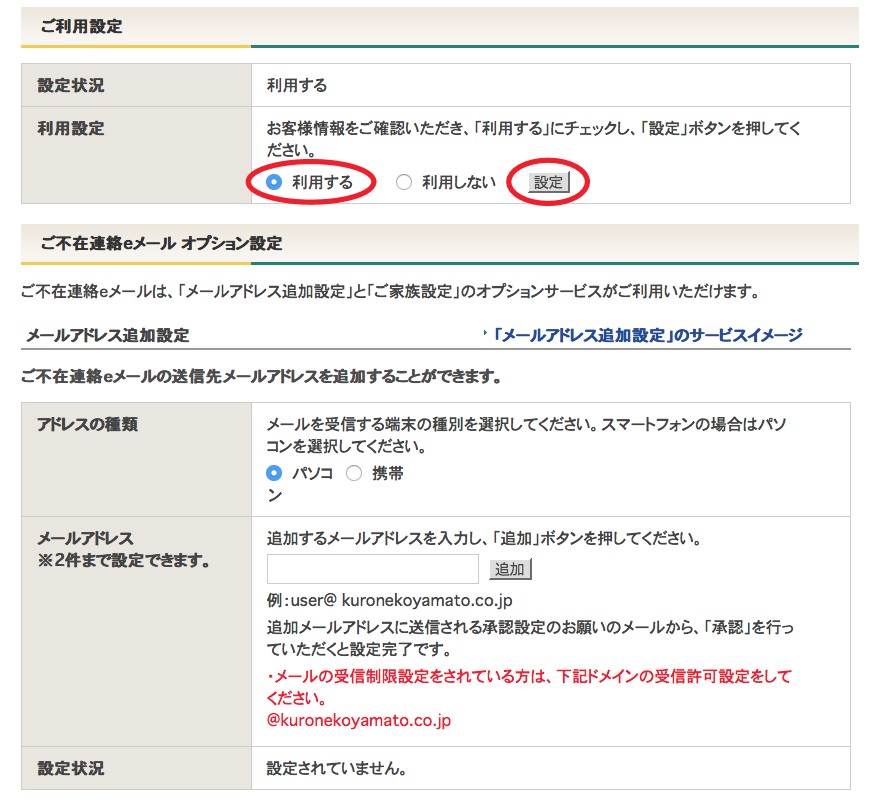Select the 利用しない radio button

404,182
